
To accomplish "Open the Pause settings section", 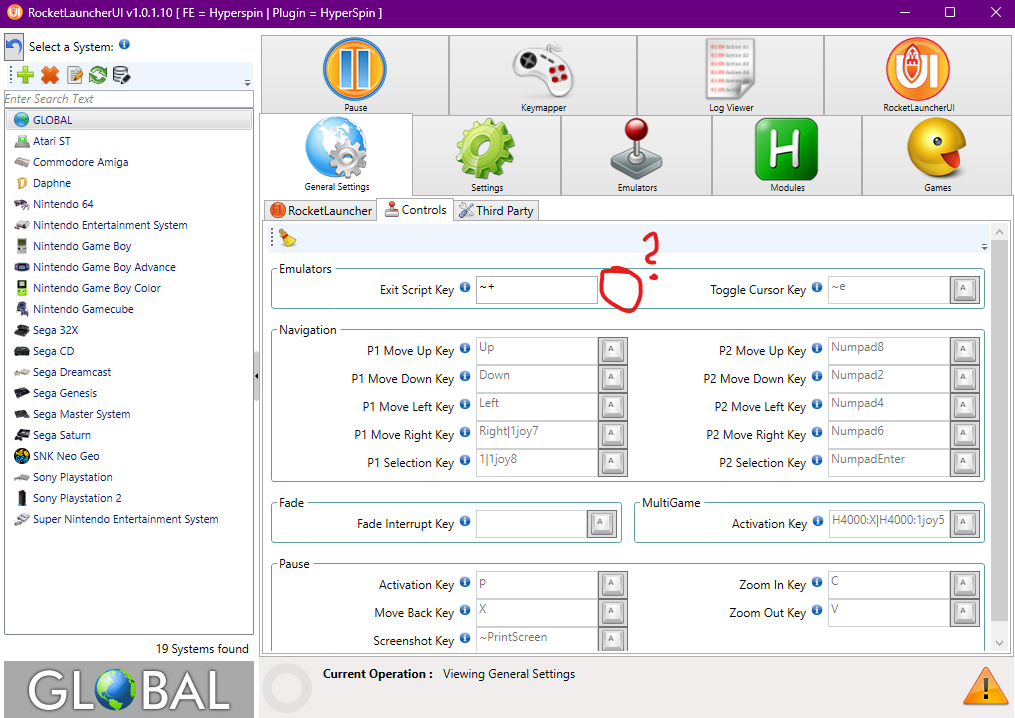I will 355,75.
